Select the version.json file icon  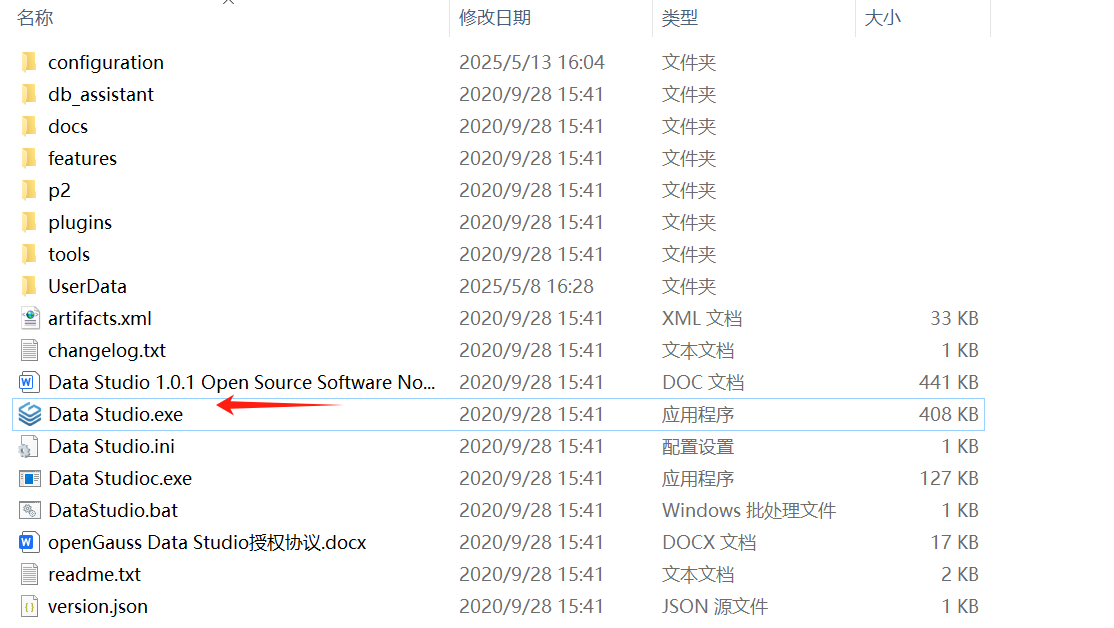30,606
